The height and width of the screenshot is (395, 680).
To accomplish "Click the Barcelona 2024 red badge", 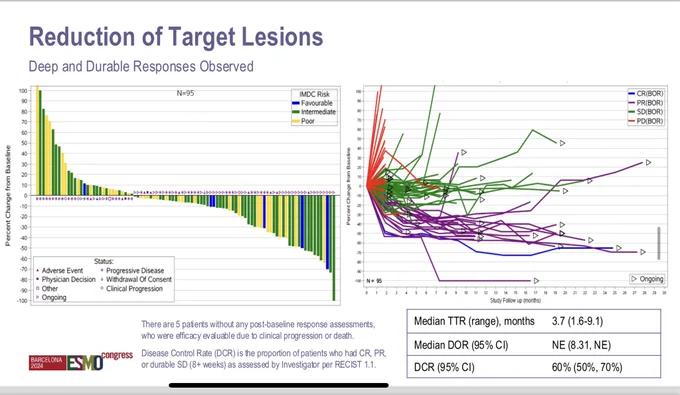I will [x=47, y=363].
